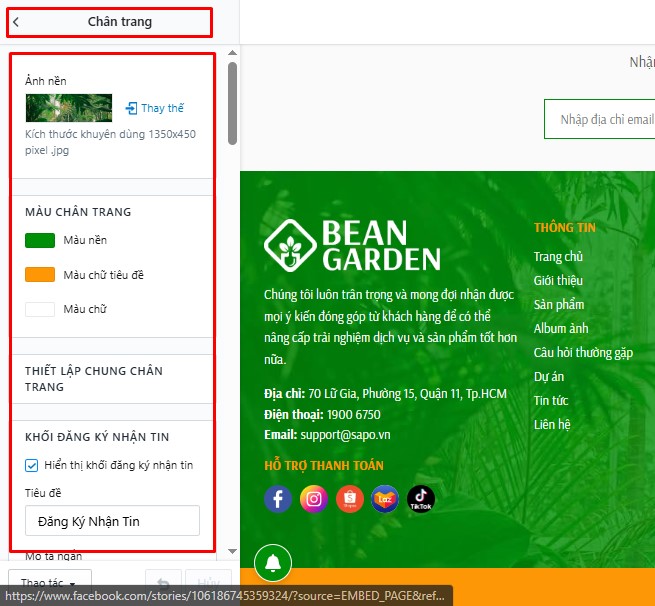
Task: Click the HỖ TRỢ THANH TOÁN heading
Action: (324, 466)
